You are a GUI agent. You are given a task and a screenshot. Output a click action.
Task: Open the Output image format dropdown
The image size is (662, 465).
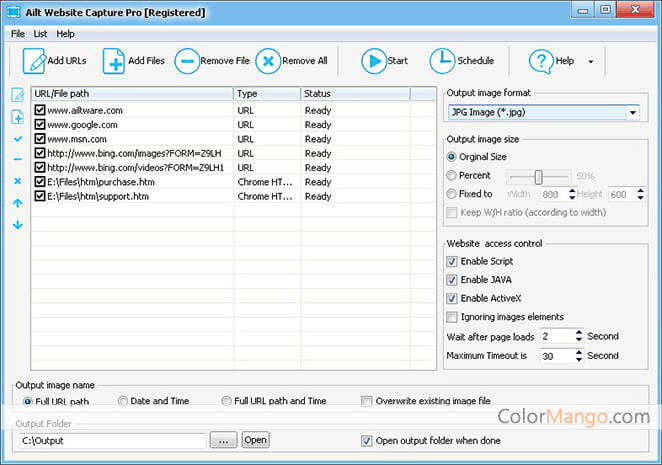pos(632,113)
